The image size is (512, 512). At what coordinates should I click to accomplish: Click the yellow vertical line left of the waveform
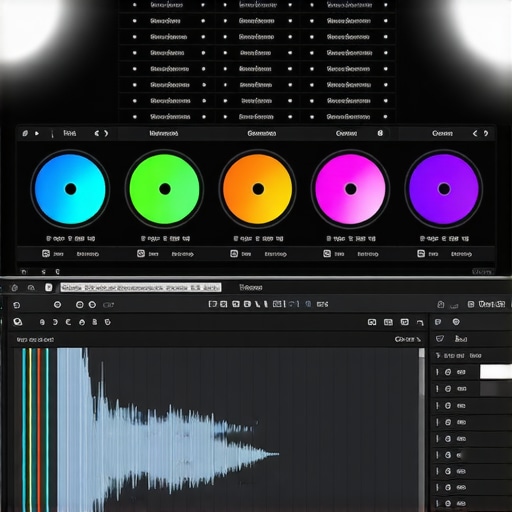(31, 430)
